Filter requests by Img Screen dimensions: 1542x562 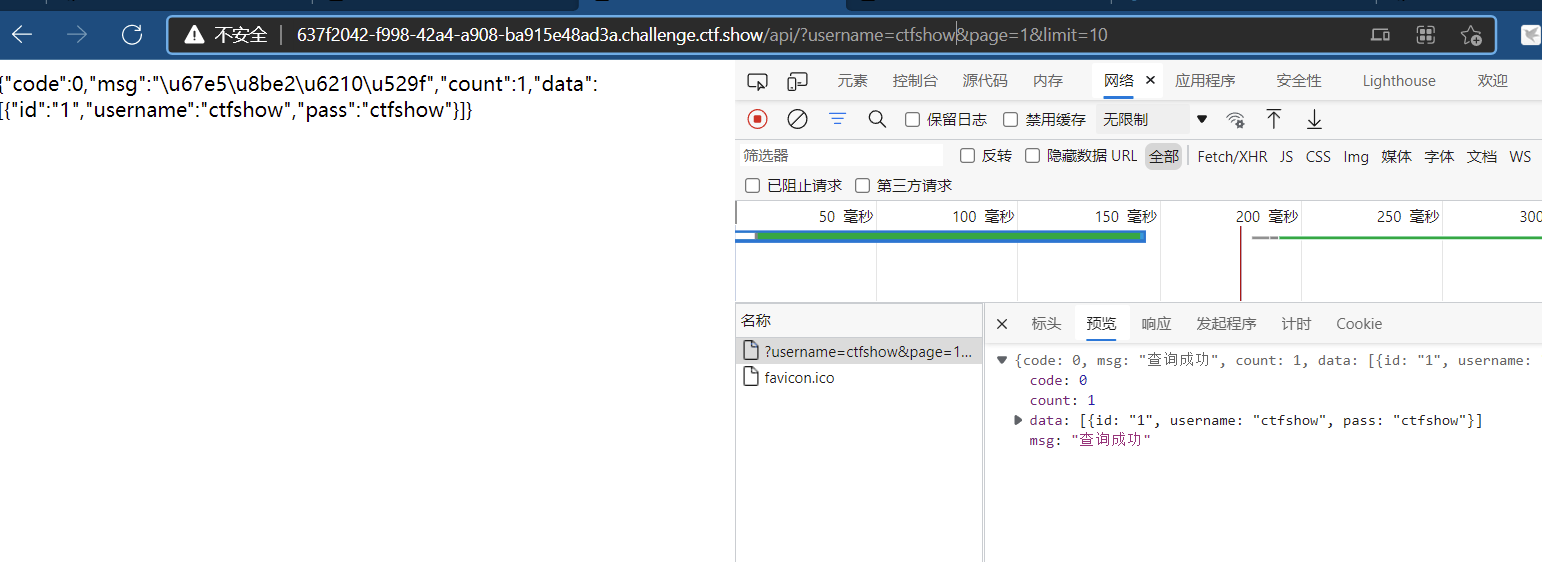pos(1356,156)
